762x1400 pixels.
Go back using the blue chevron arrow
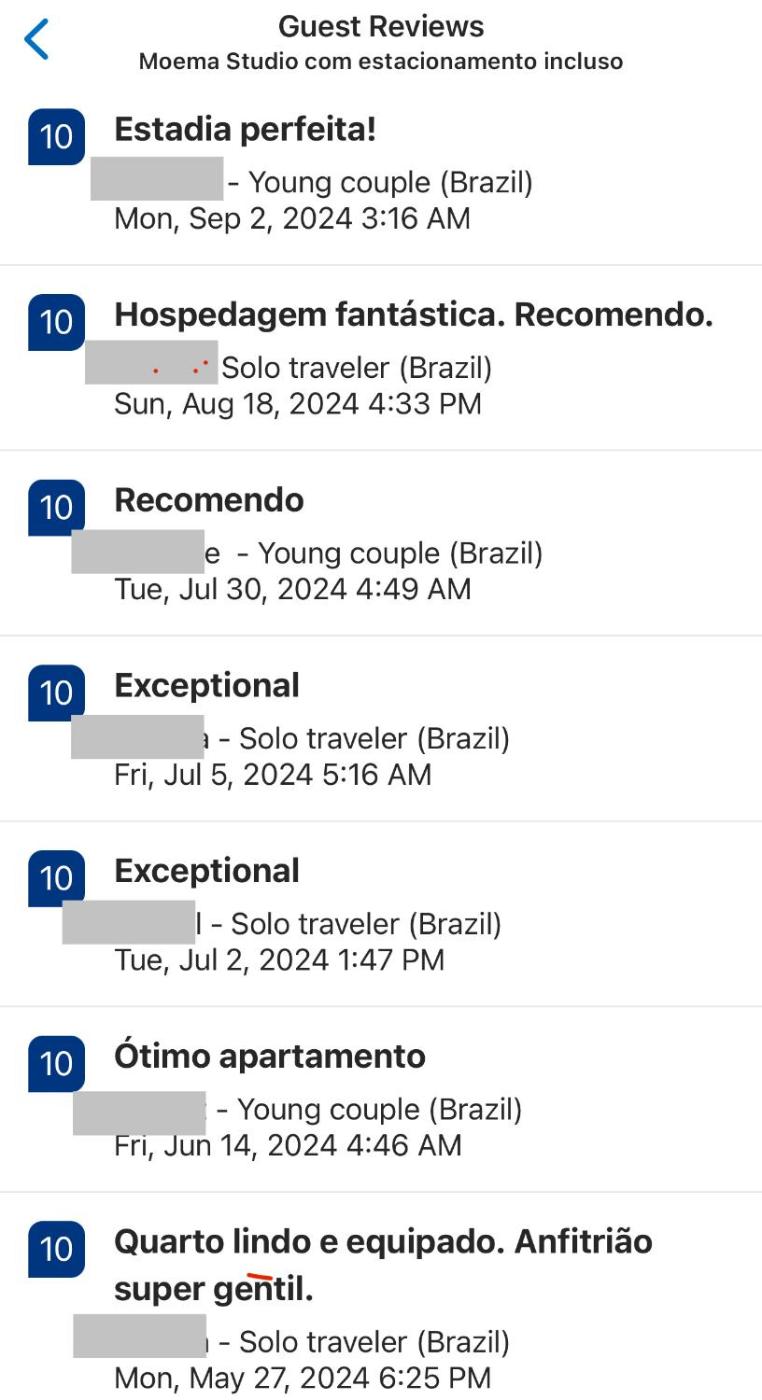pyautogui.click(x=36, y=39)
